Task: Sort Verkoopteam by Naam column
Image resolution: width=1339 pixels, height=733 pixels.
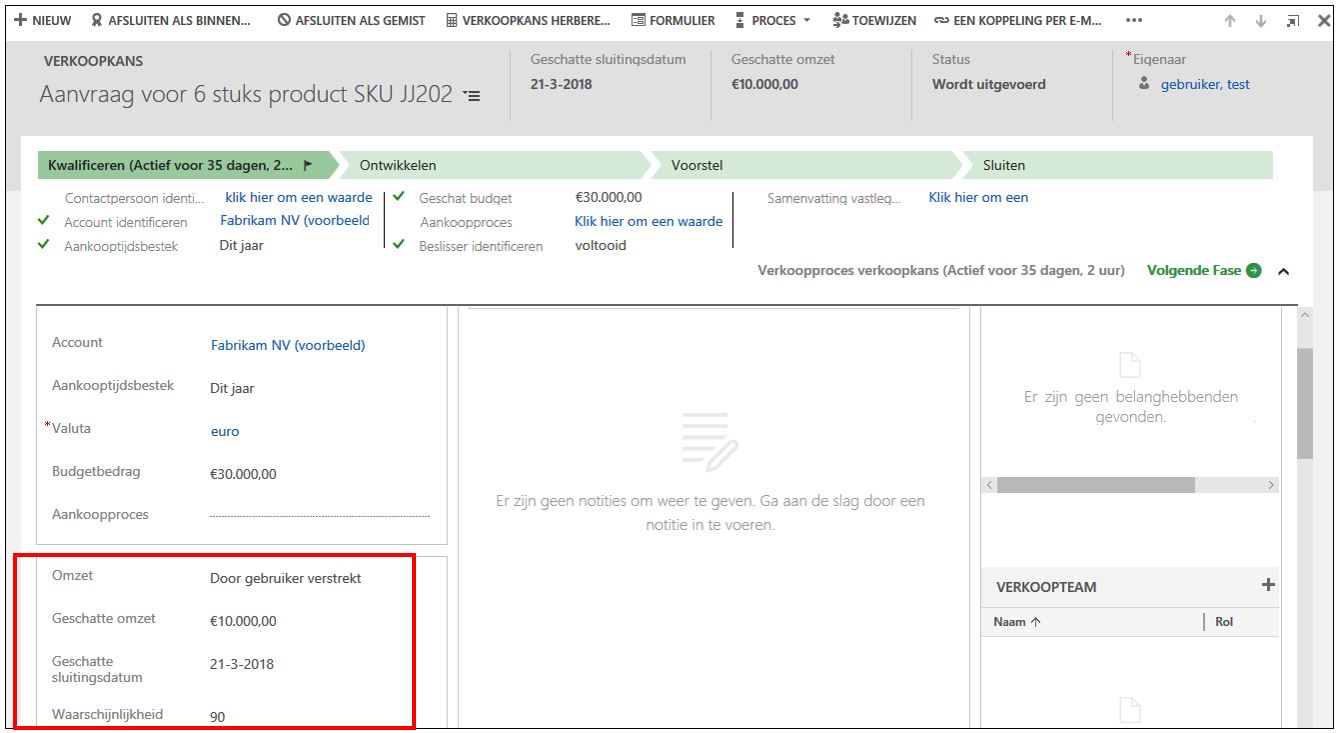Action: click(1017, 622)
